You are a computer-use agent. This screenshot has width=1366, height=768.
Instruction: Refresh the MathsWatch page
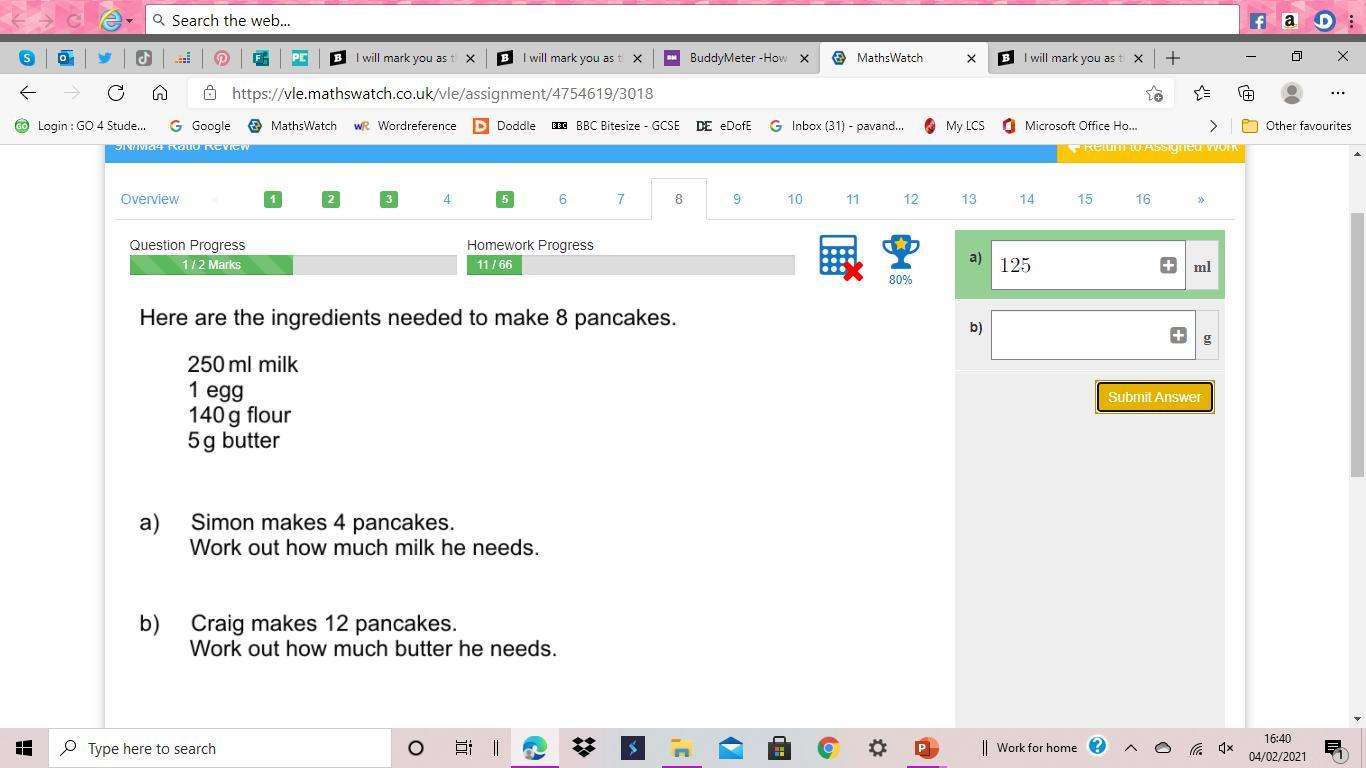116,93
